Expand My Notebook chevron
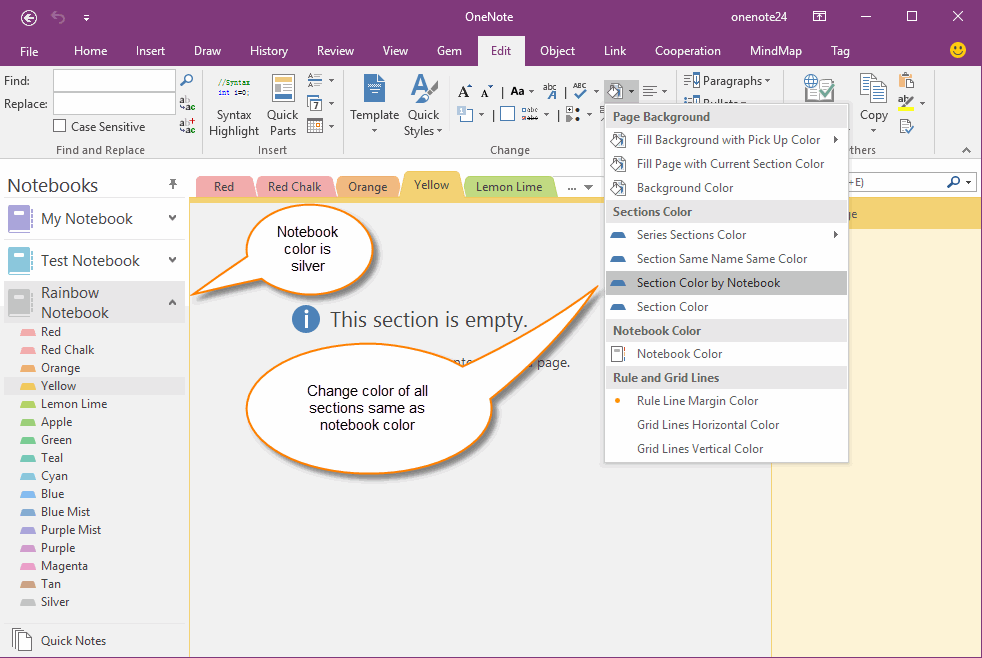The height and width of the screenshot is (658, 982). tap(172, 218)
